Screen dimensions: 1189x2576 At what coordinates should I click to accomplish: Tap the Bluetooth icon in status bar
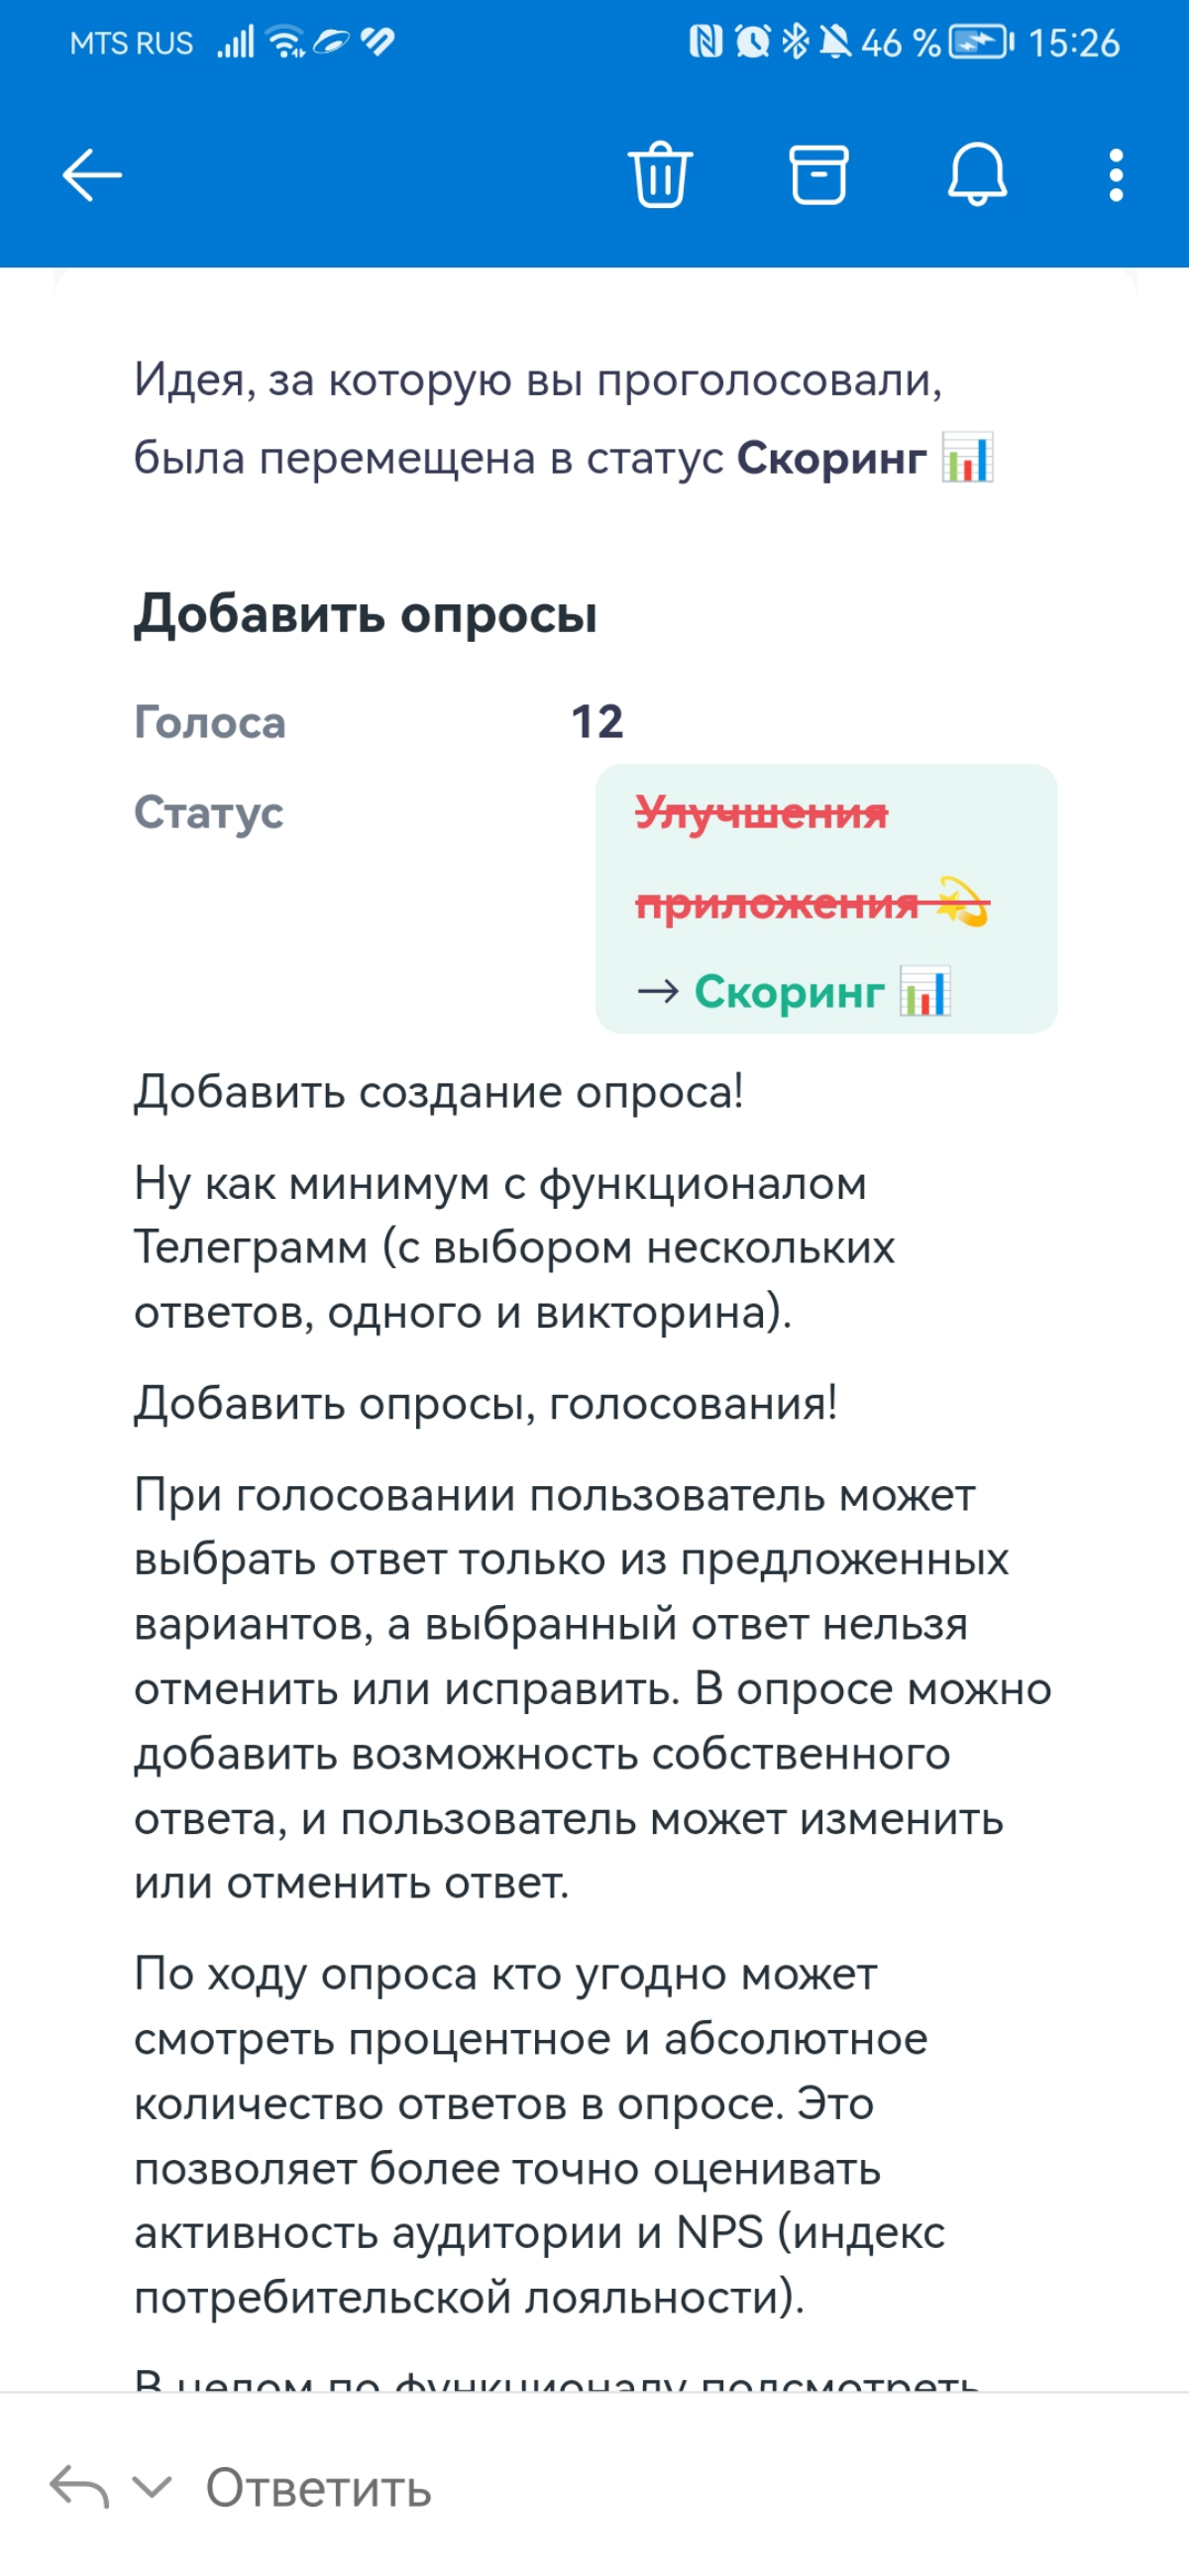click(795, 40)
